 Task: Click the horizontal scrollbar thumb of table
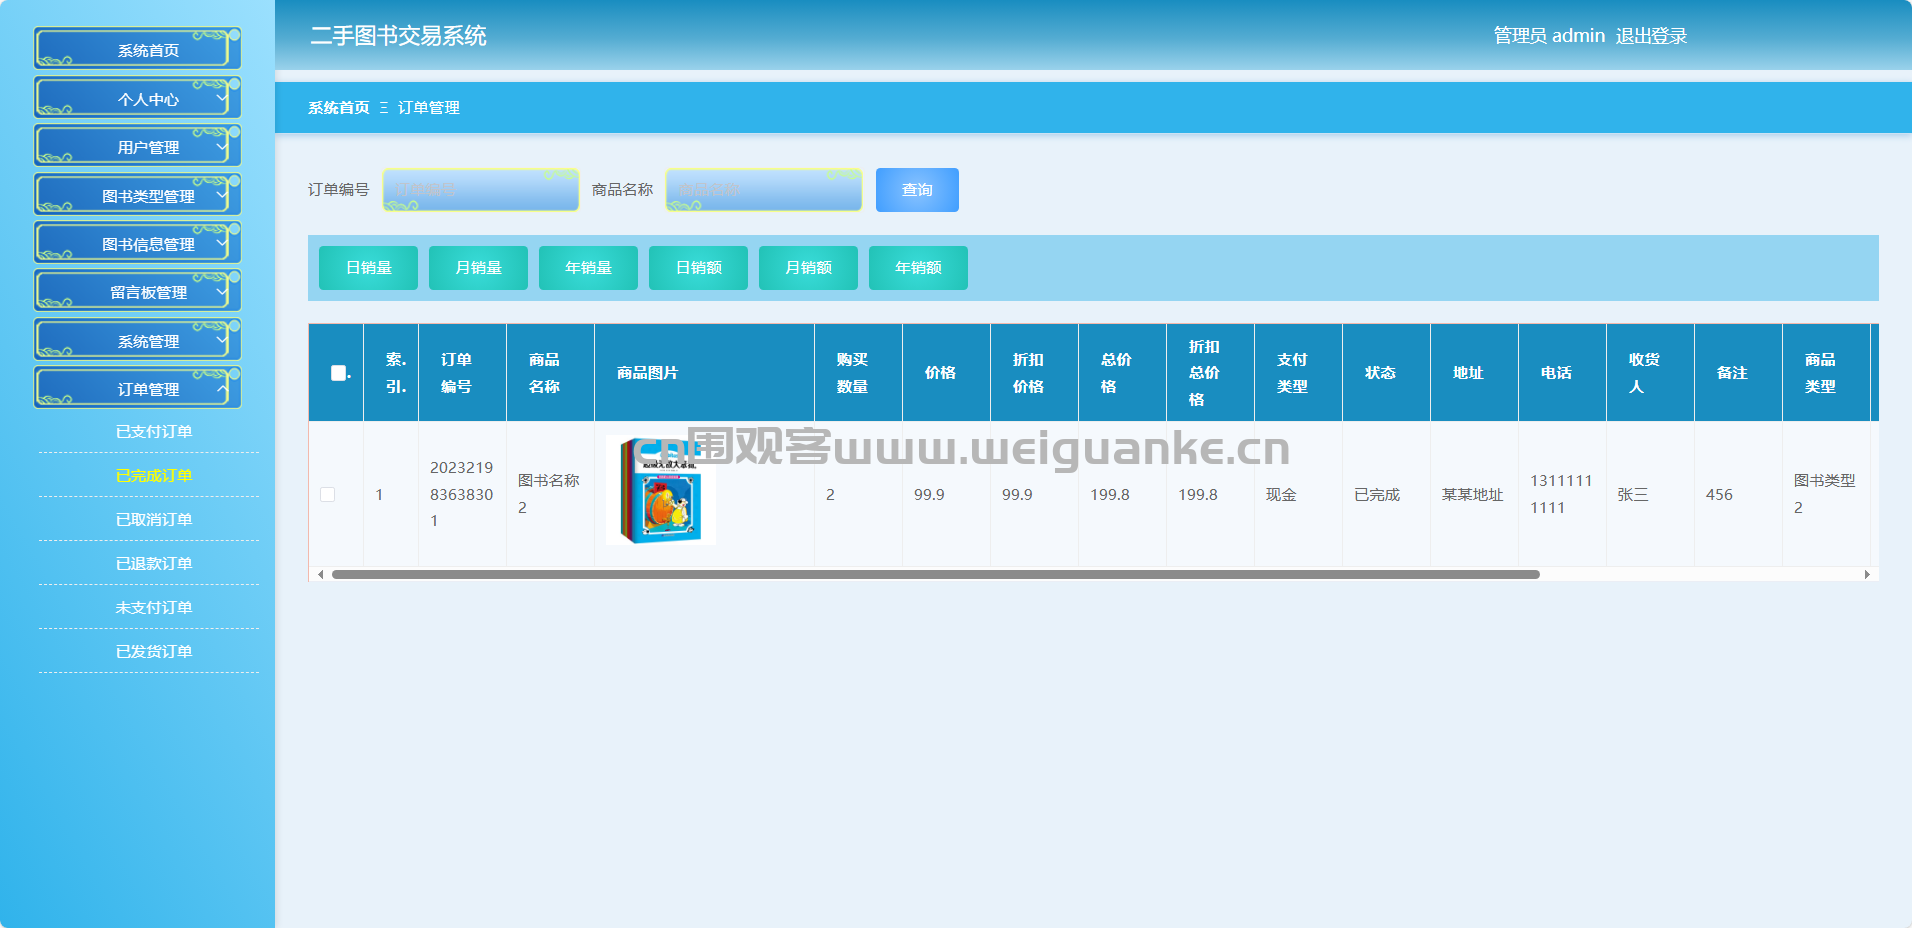coord(935,574)
